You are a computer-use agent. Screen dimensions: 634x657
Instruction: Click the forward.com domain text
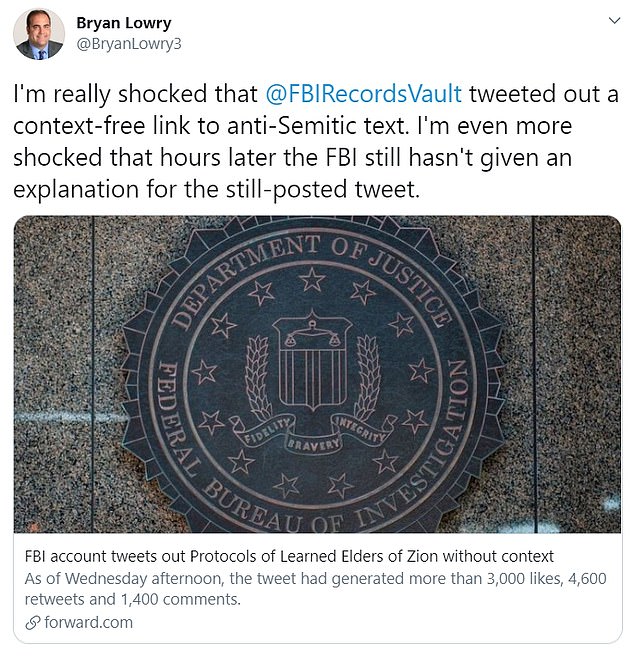90,622
